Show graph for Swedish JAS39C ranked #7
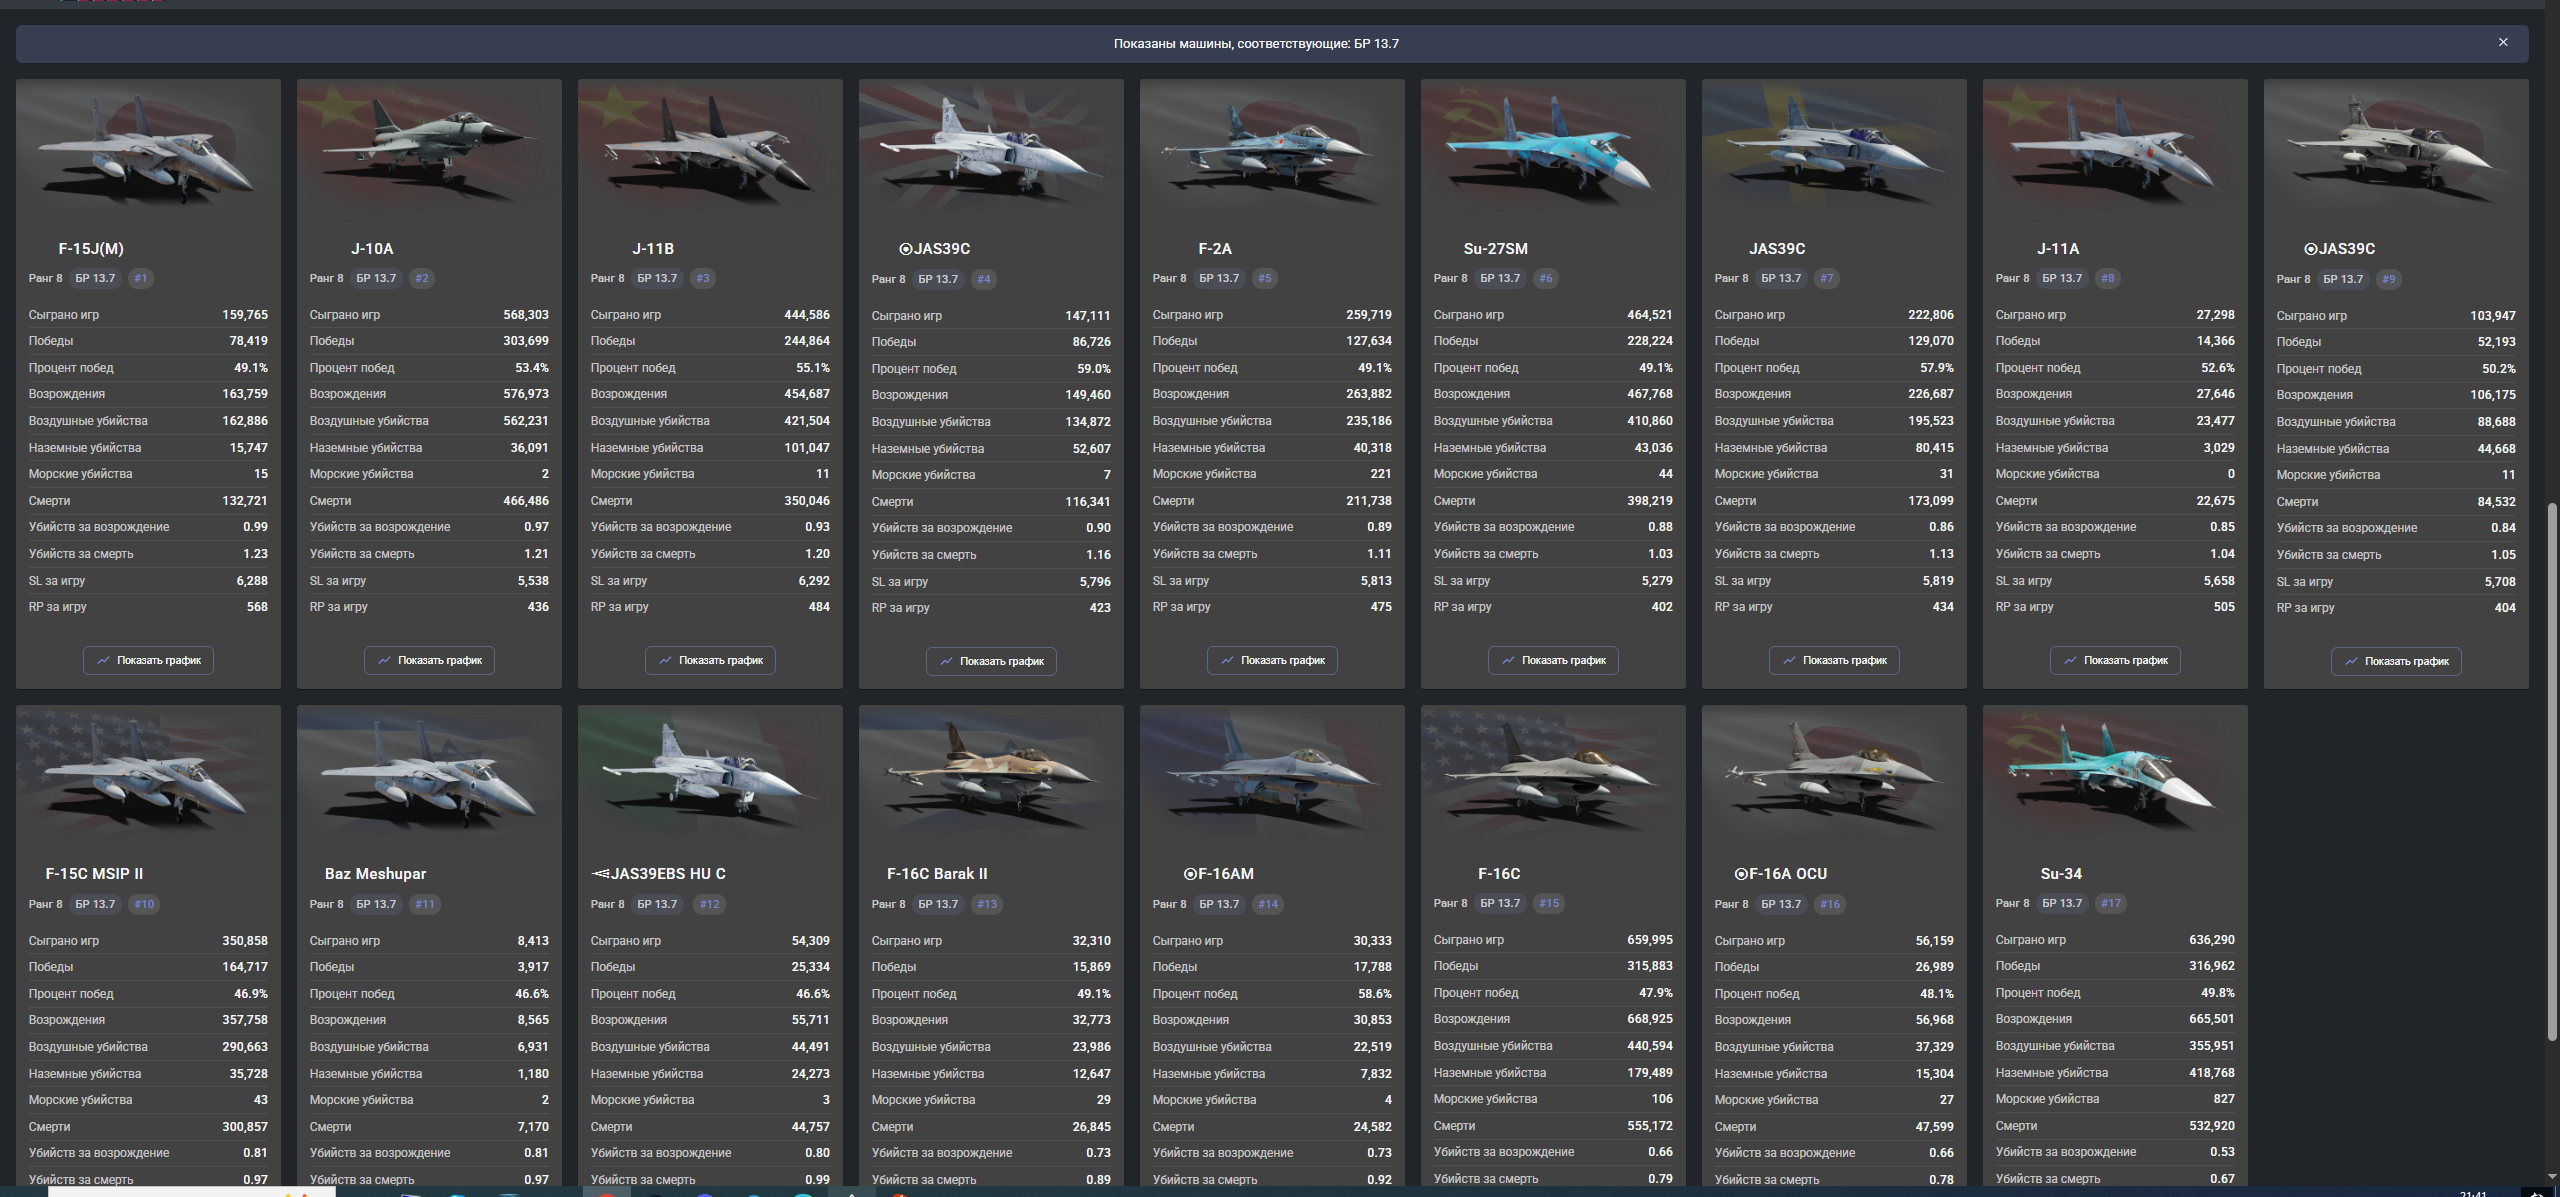 (1834, 660)
